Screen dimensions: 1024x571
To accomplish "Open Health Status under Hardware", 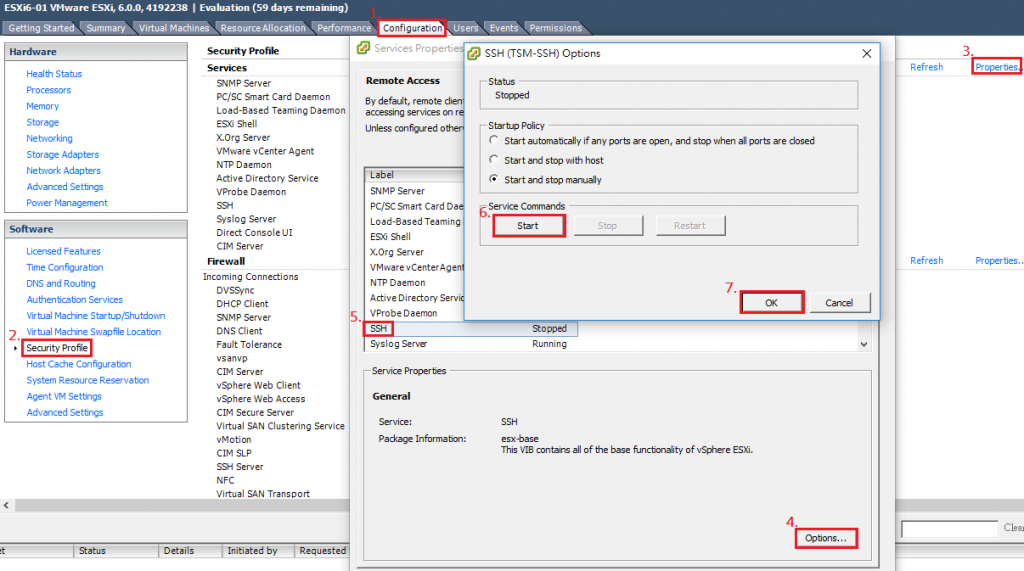I will [54, 74].
